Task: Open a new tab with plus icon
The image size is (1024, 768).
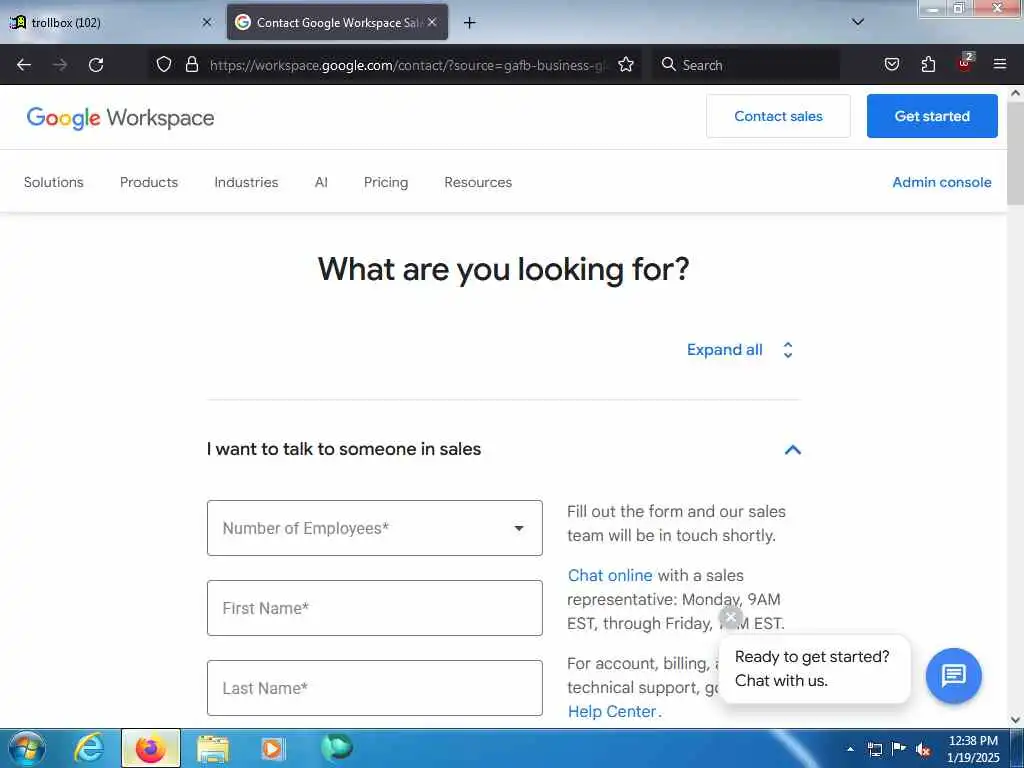Action: point(470,23)
